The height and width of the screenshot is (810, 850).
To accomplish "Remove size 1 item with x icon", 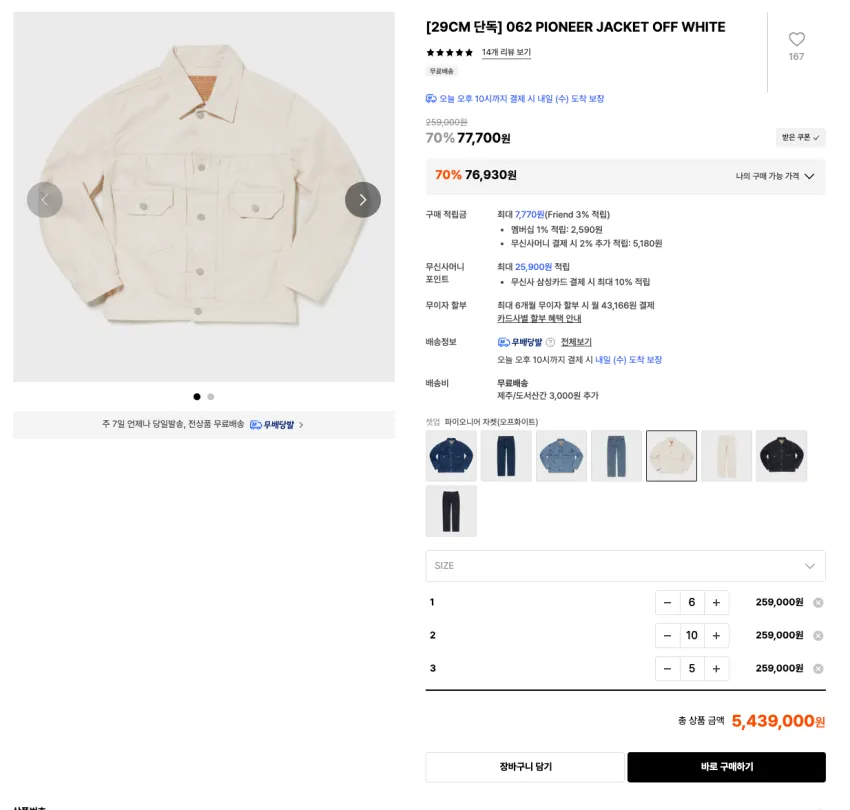I will [818, 603].
